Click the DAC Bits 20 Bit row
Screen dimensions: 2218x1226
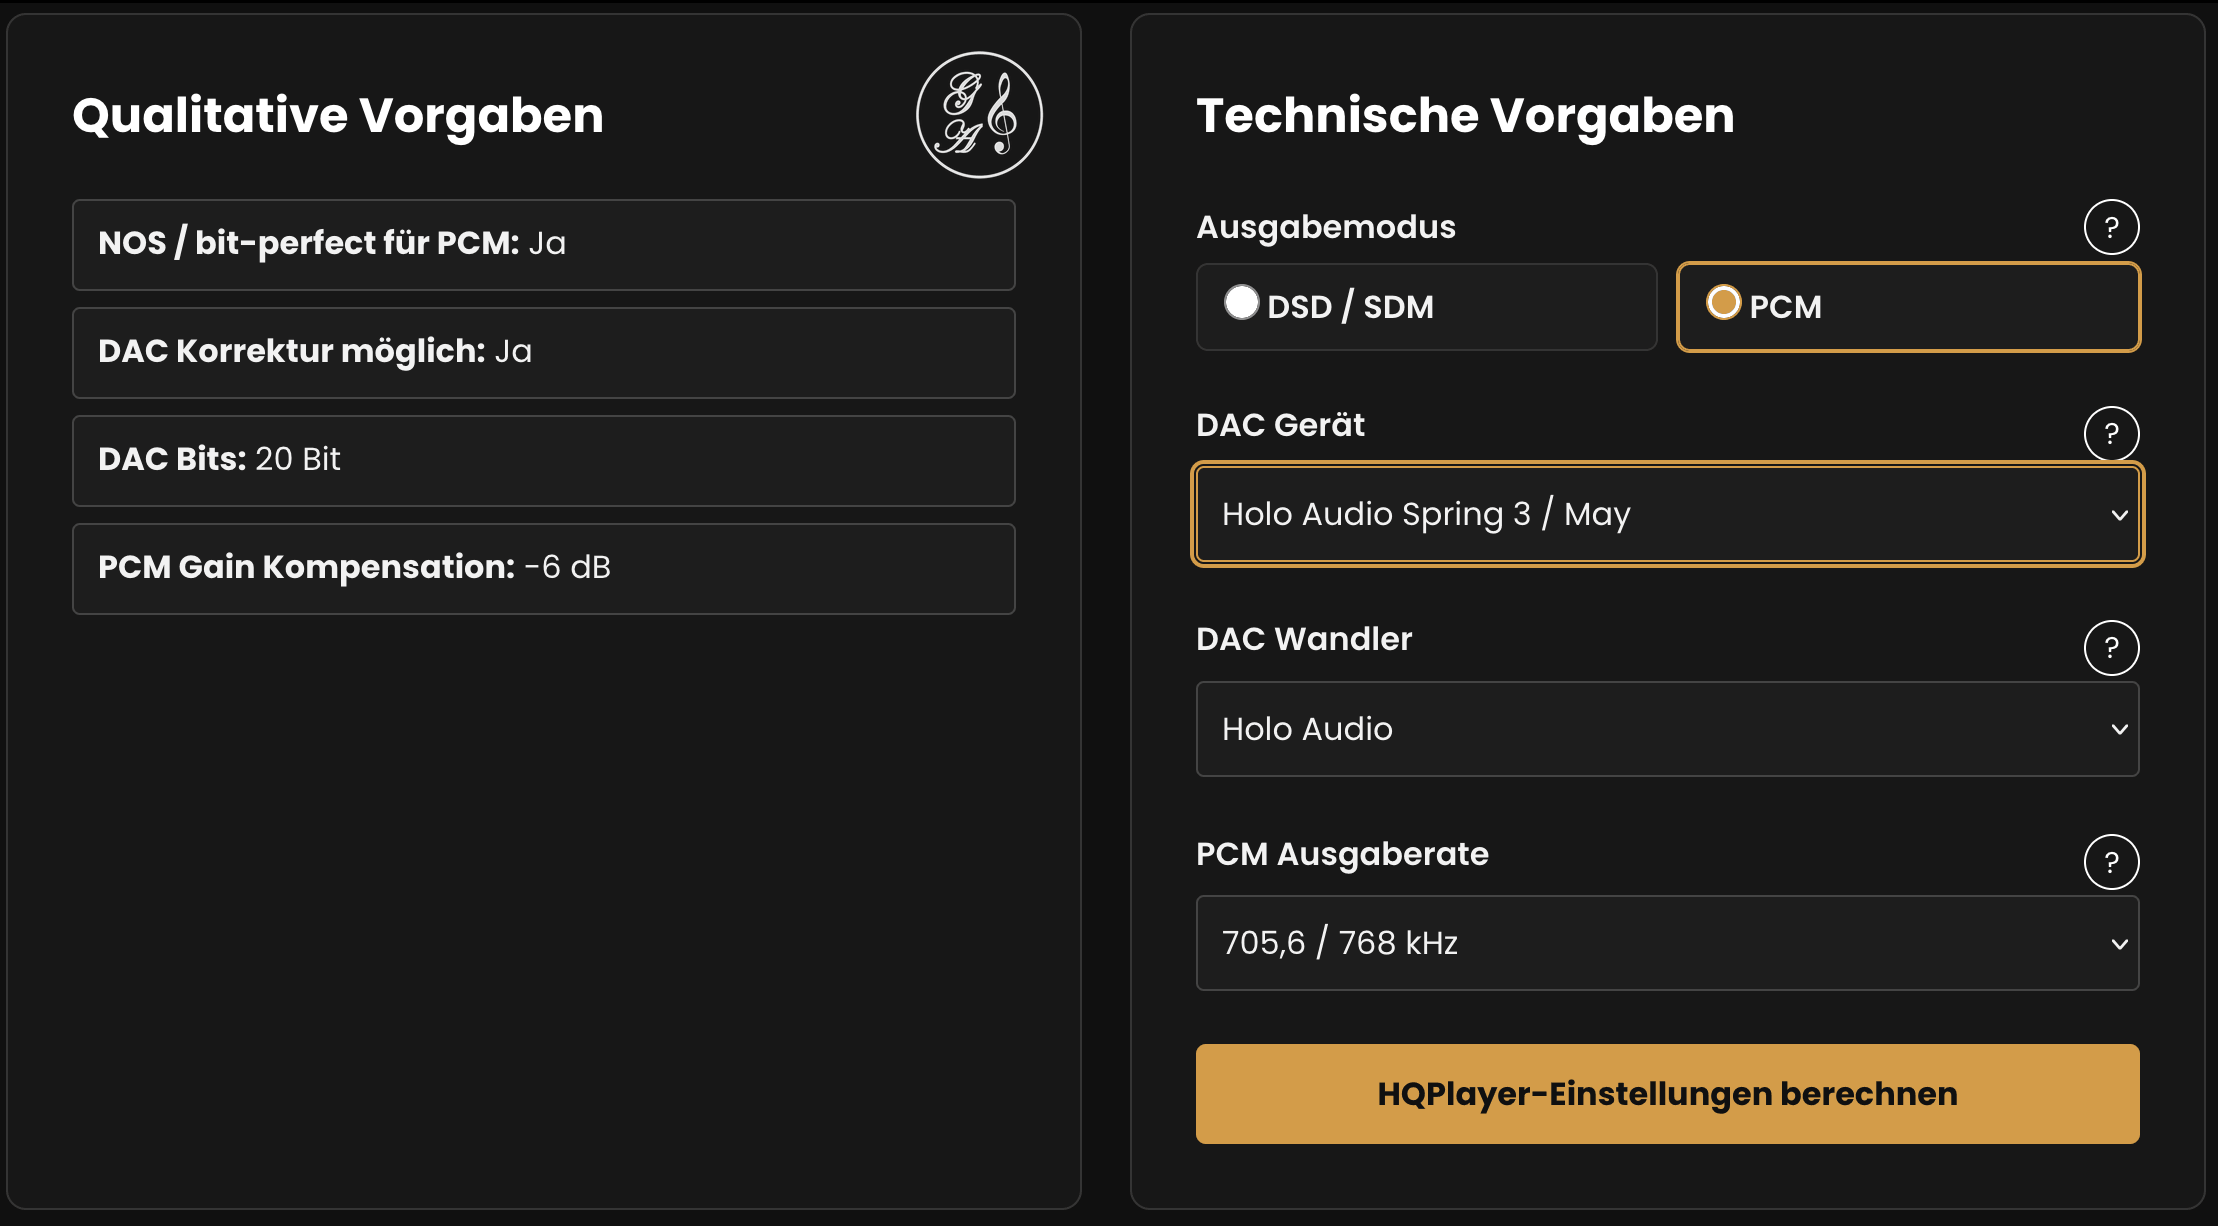click(544, 461)
